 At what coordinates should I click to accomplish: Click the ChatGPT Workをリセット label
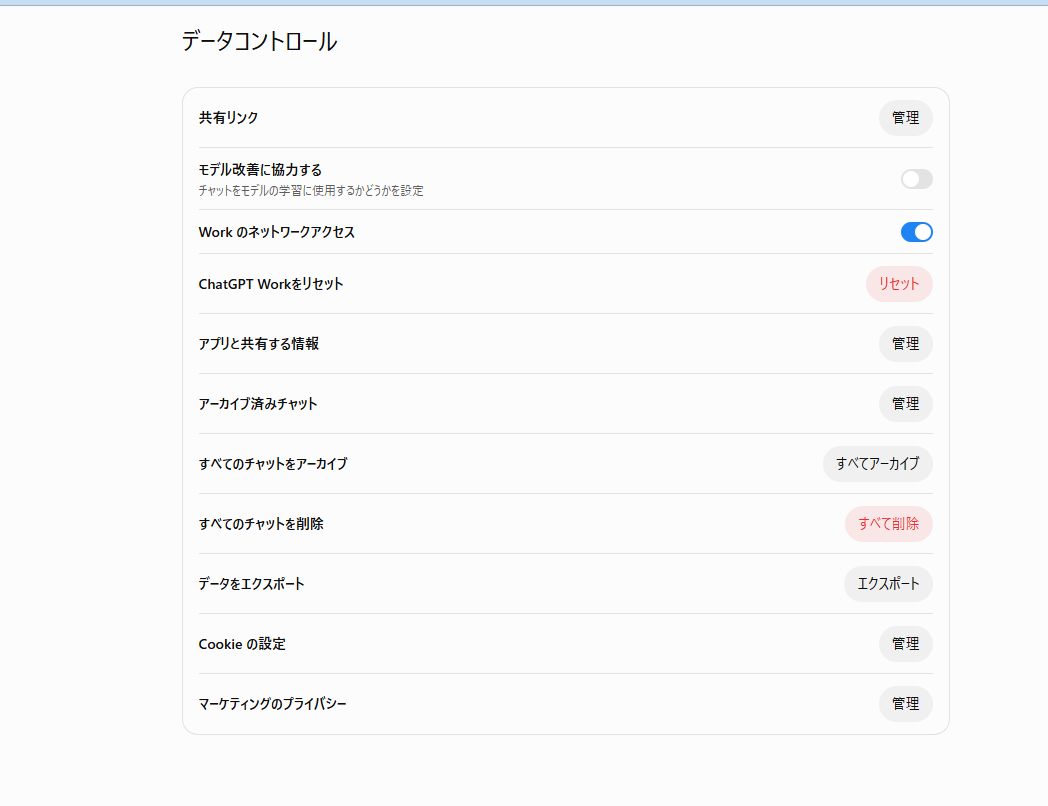[x=271, y=284]
